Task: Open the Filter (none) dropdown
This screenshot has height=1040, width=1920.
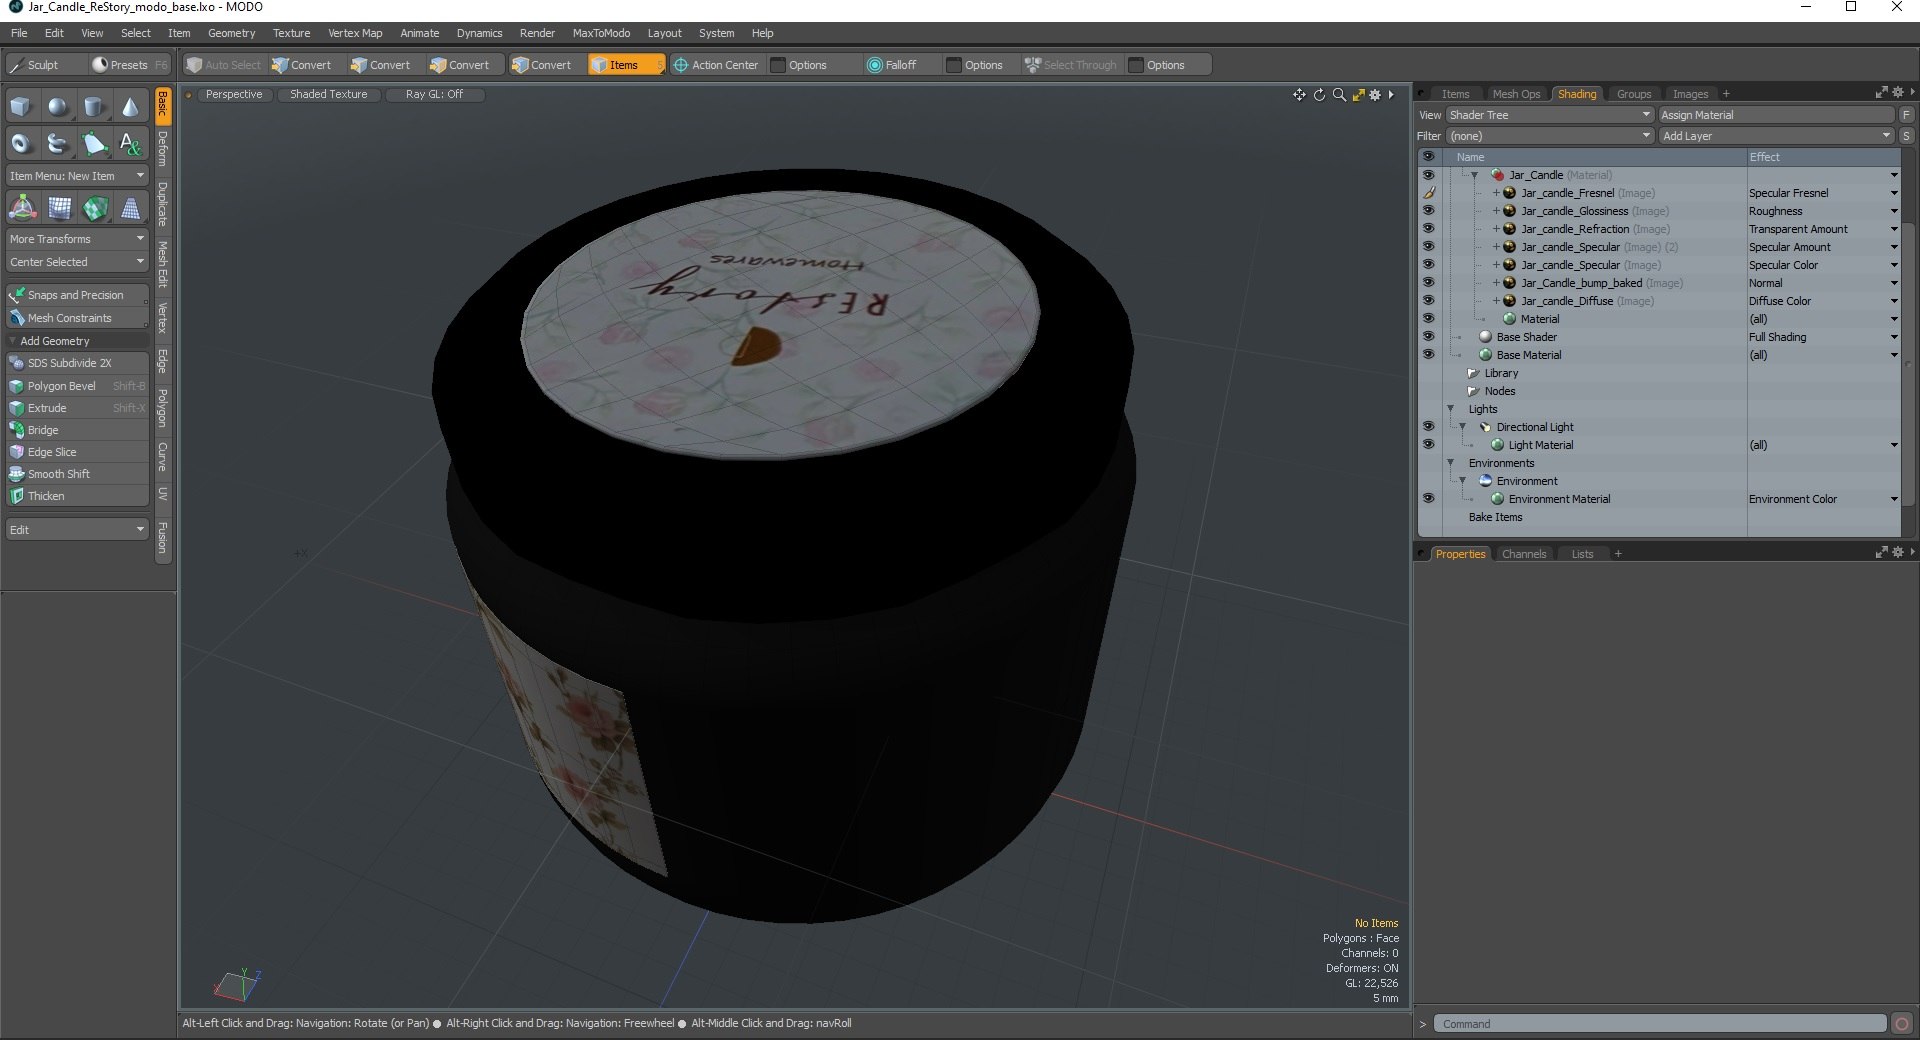Action: [x=1549, y=136]
